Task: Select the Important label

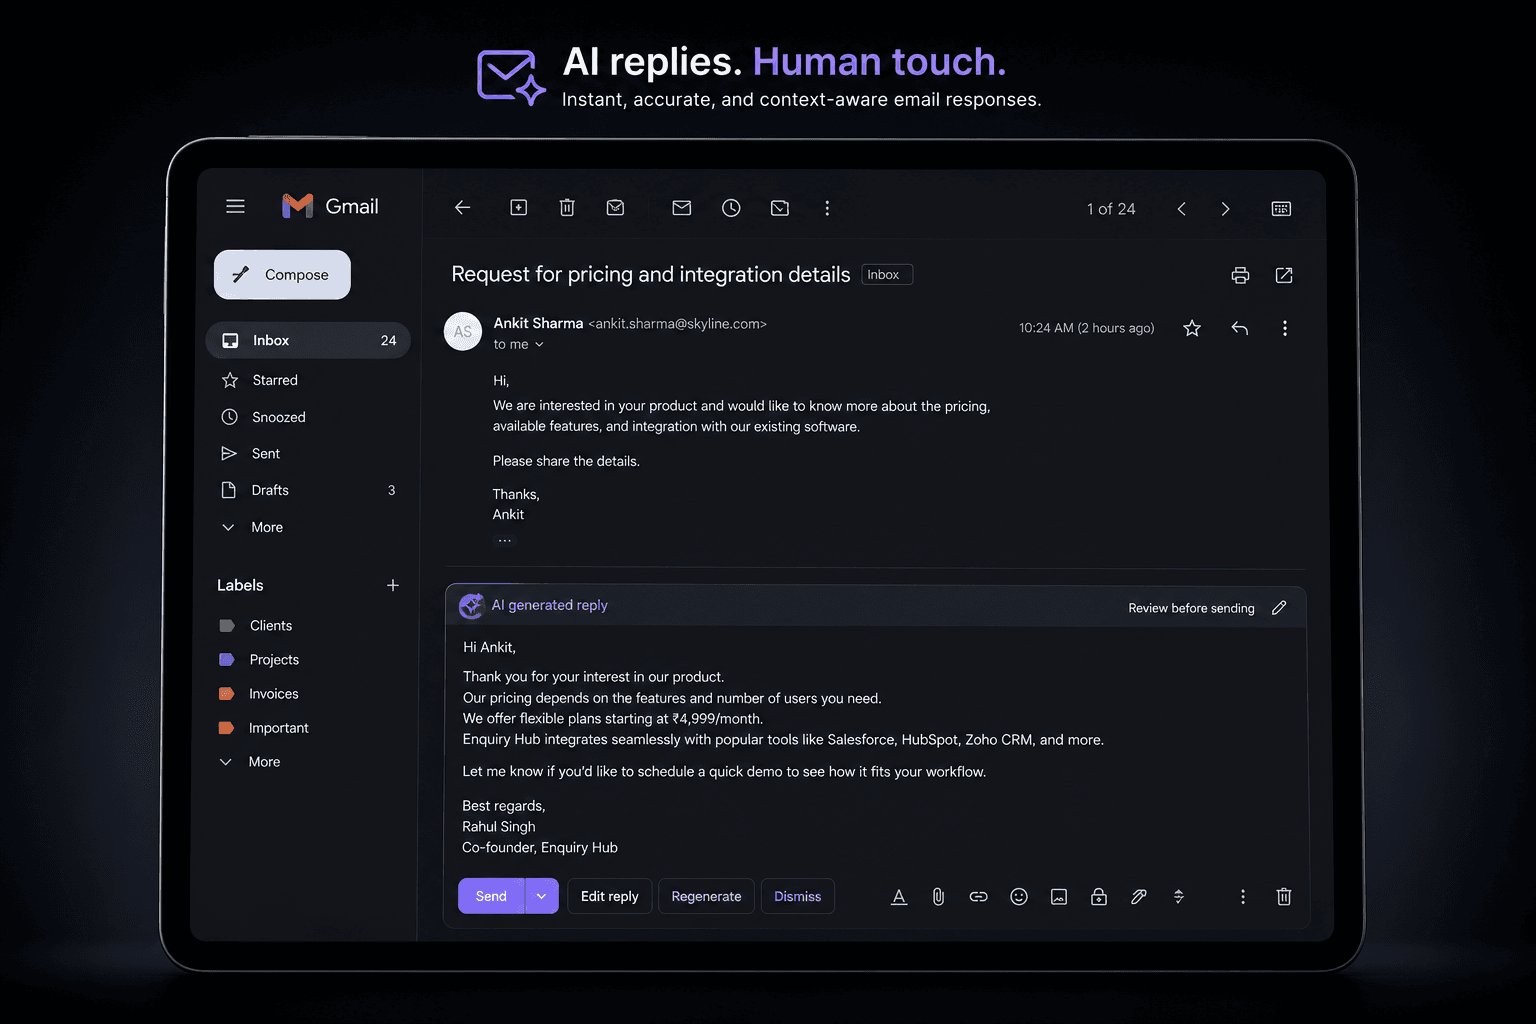Action: point(263,727)
